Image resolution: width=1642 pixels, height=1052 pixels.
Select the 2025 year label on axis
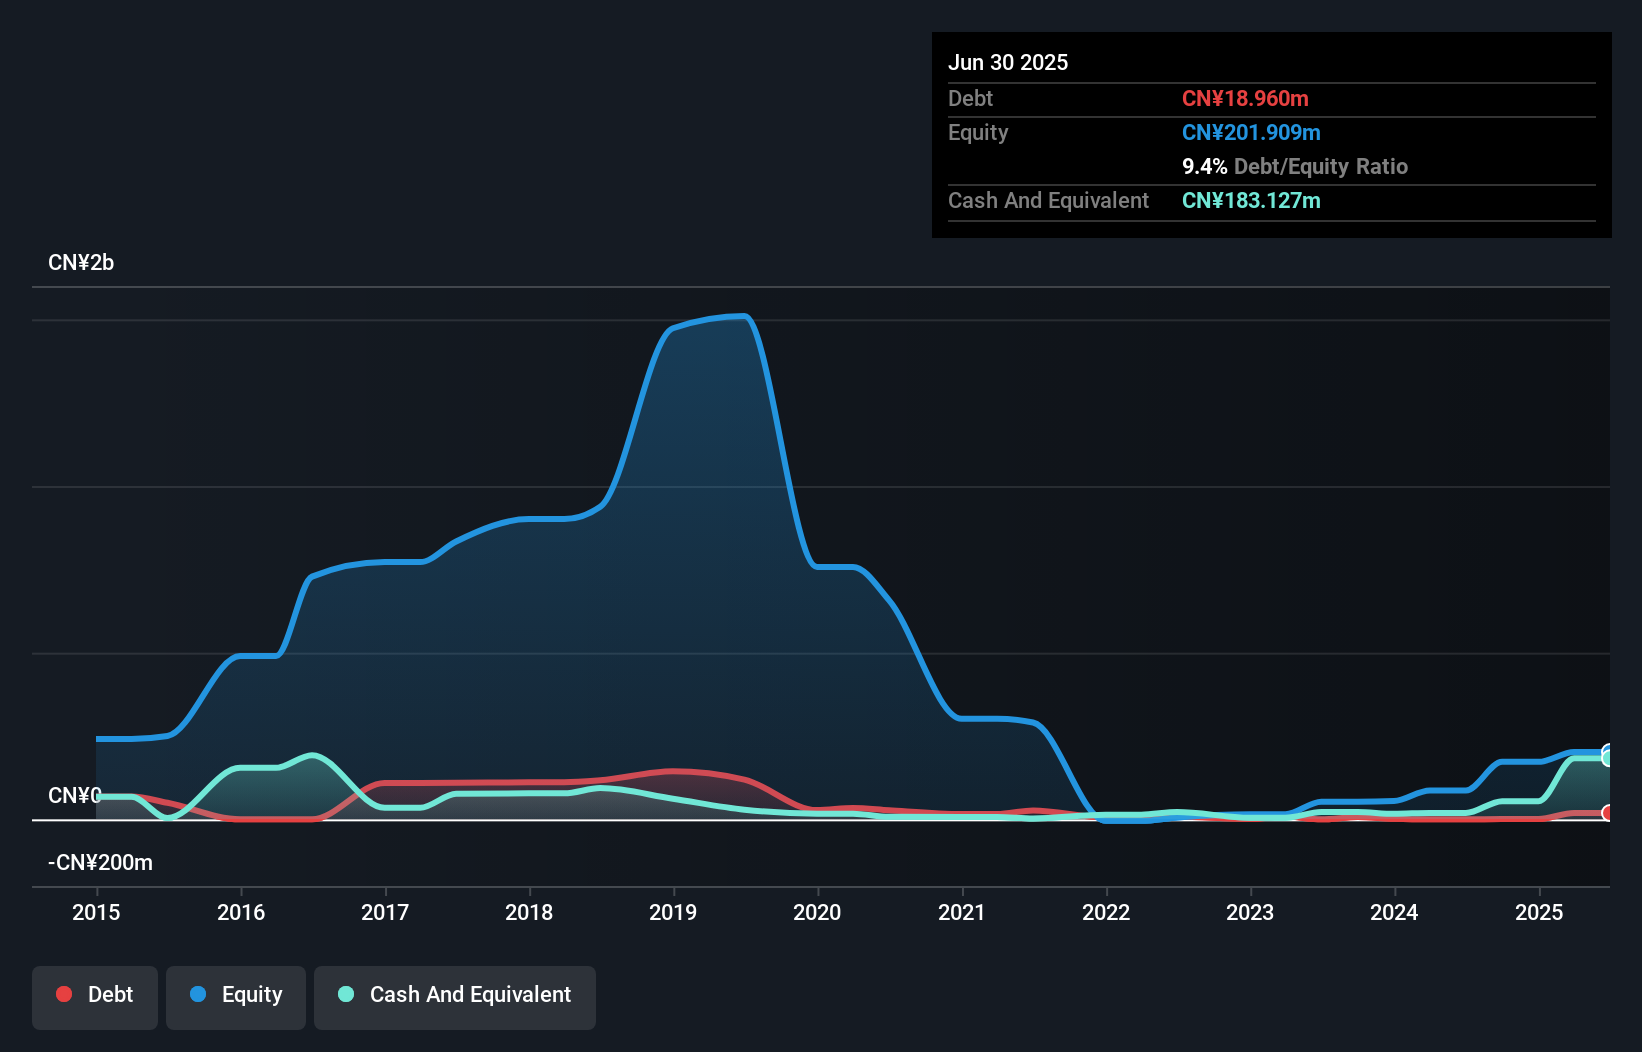1540,912
